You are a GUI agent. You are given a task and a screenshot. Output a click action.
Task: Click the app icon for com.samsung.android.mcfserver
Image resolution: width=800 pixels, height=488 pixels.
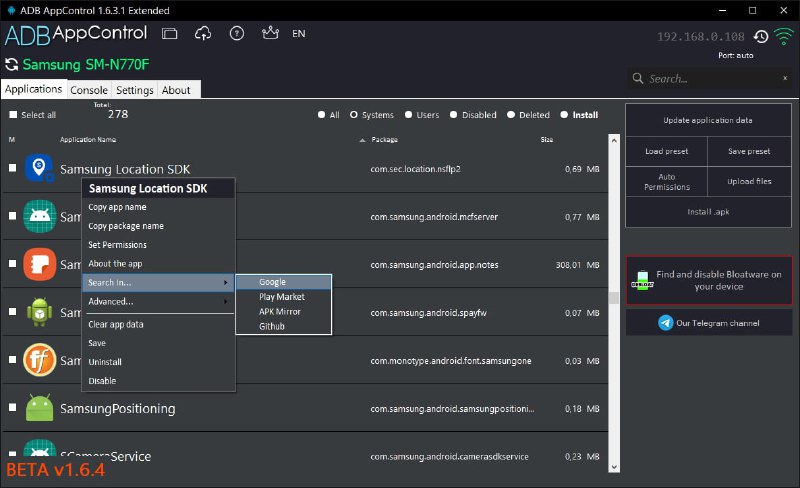tap(39, 216)
